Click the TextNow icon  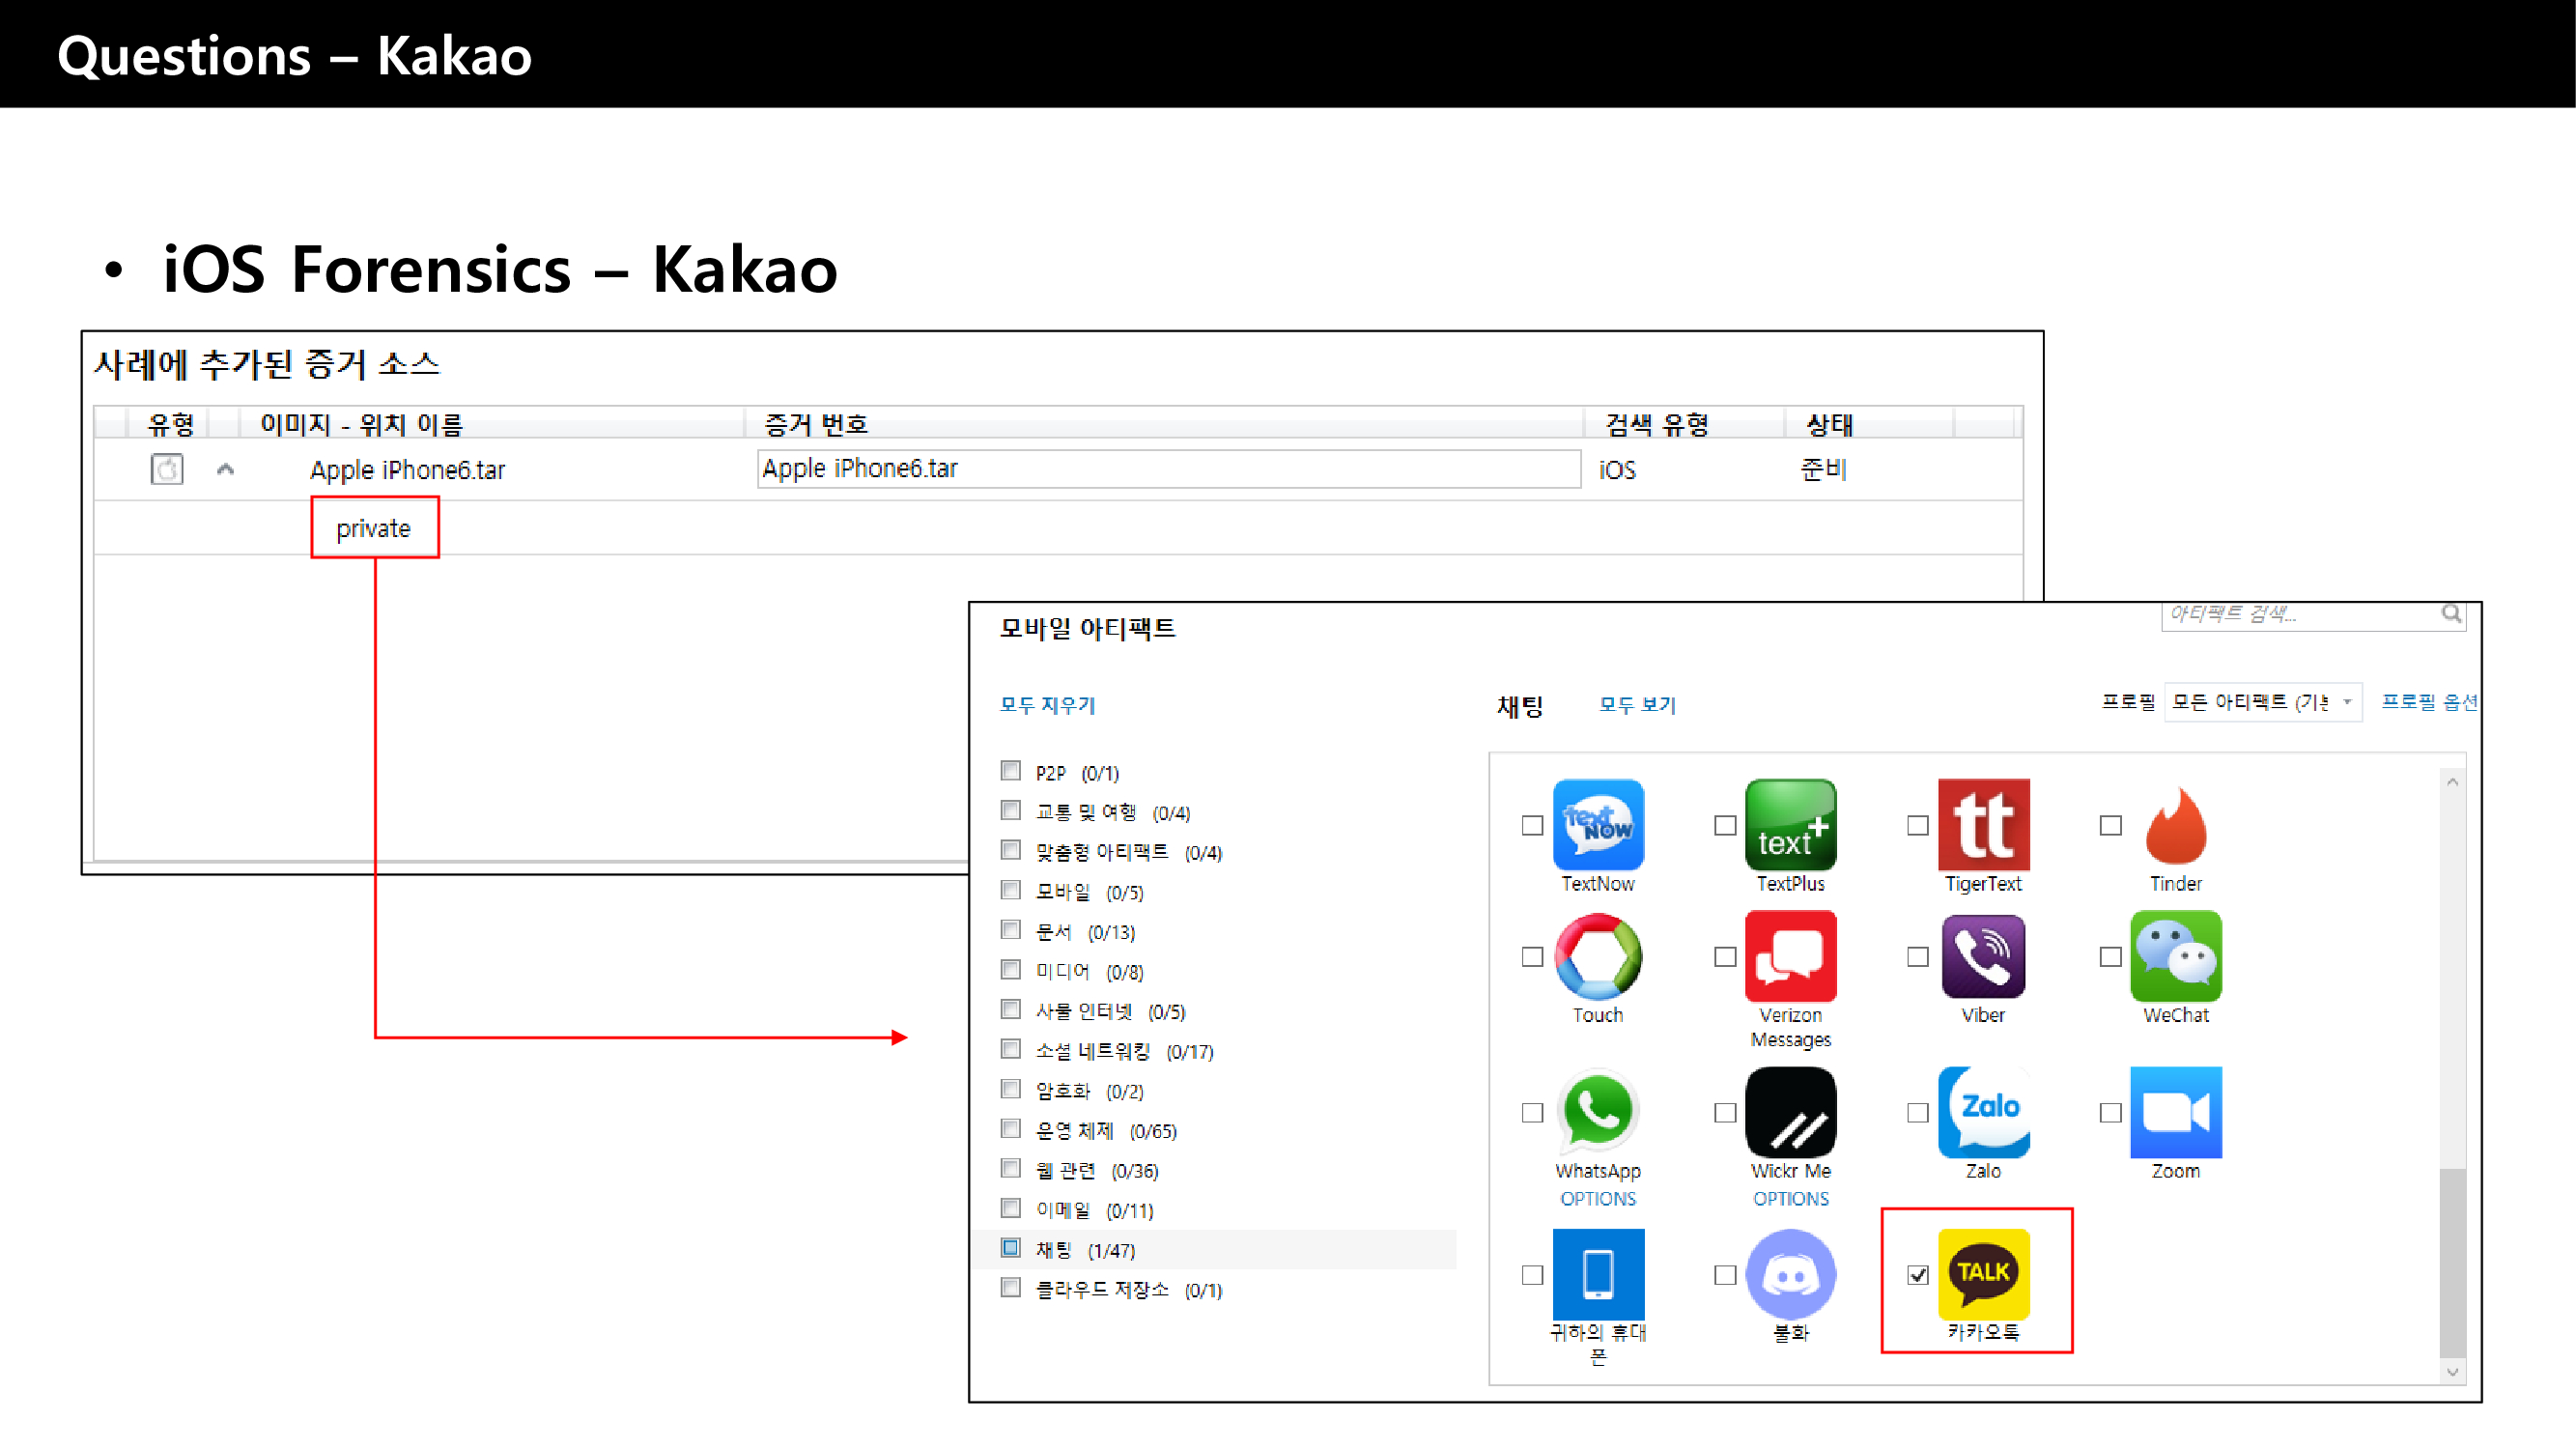pyautogui.click(x=1597, y=825)
